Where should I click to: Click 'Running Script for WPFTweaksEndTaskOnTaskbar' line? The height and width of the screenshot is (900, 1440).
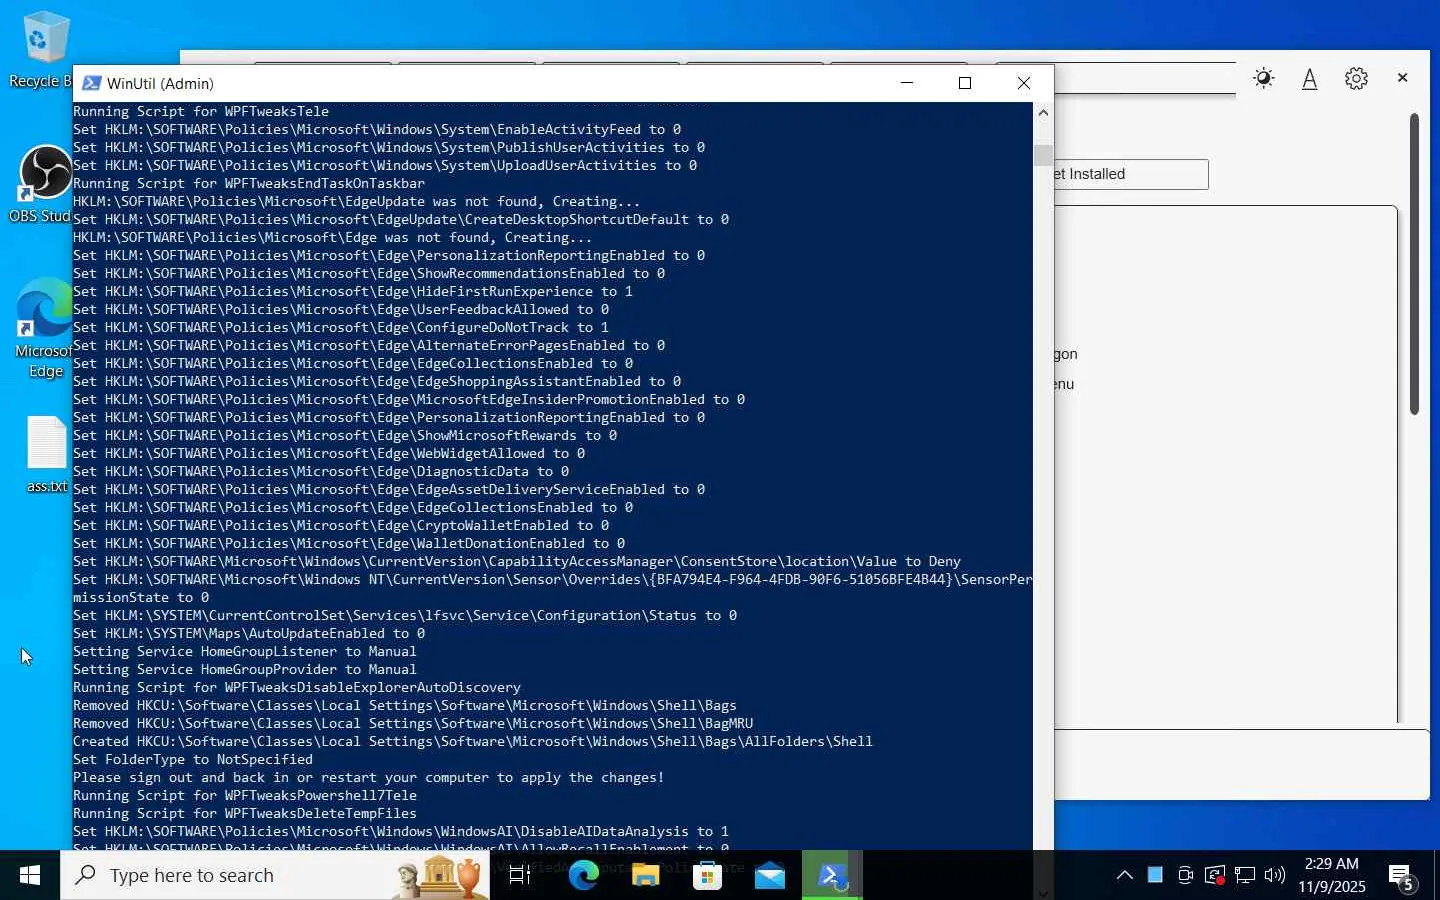[249, 183]
